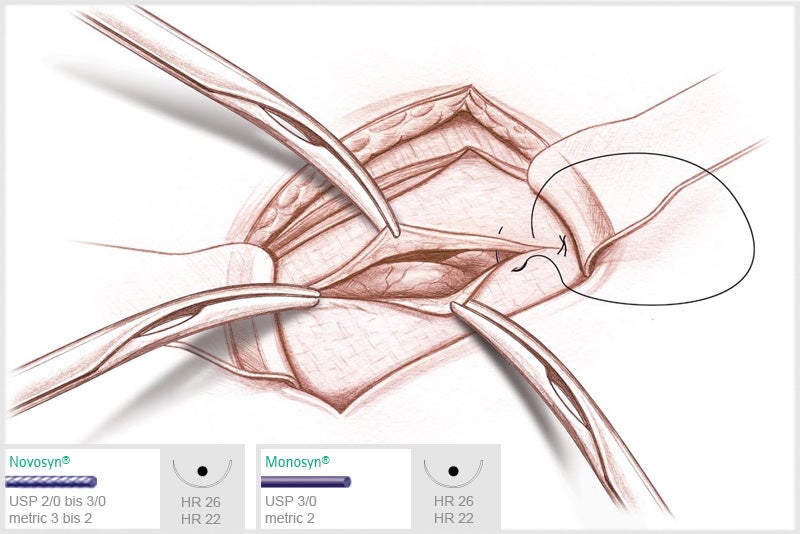This screenshot has height=534, width=800.
Task: Click 'HR 22' in the Monosyn needle box
Action: click(x=454, y=518)
